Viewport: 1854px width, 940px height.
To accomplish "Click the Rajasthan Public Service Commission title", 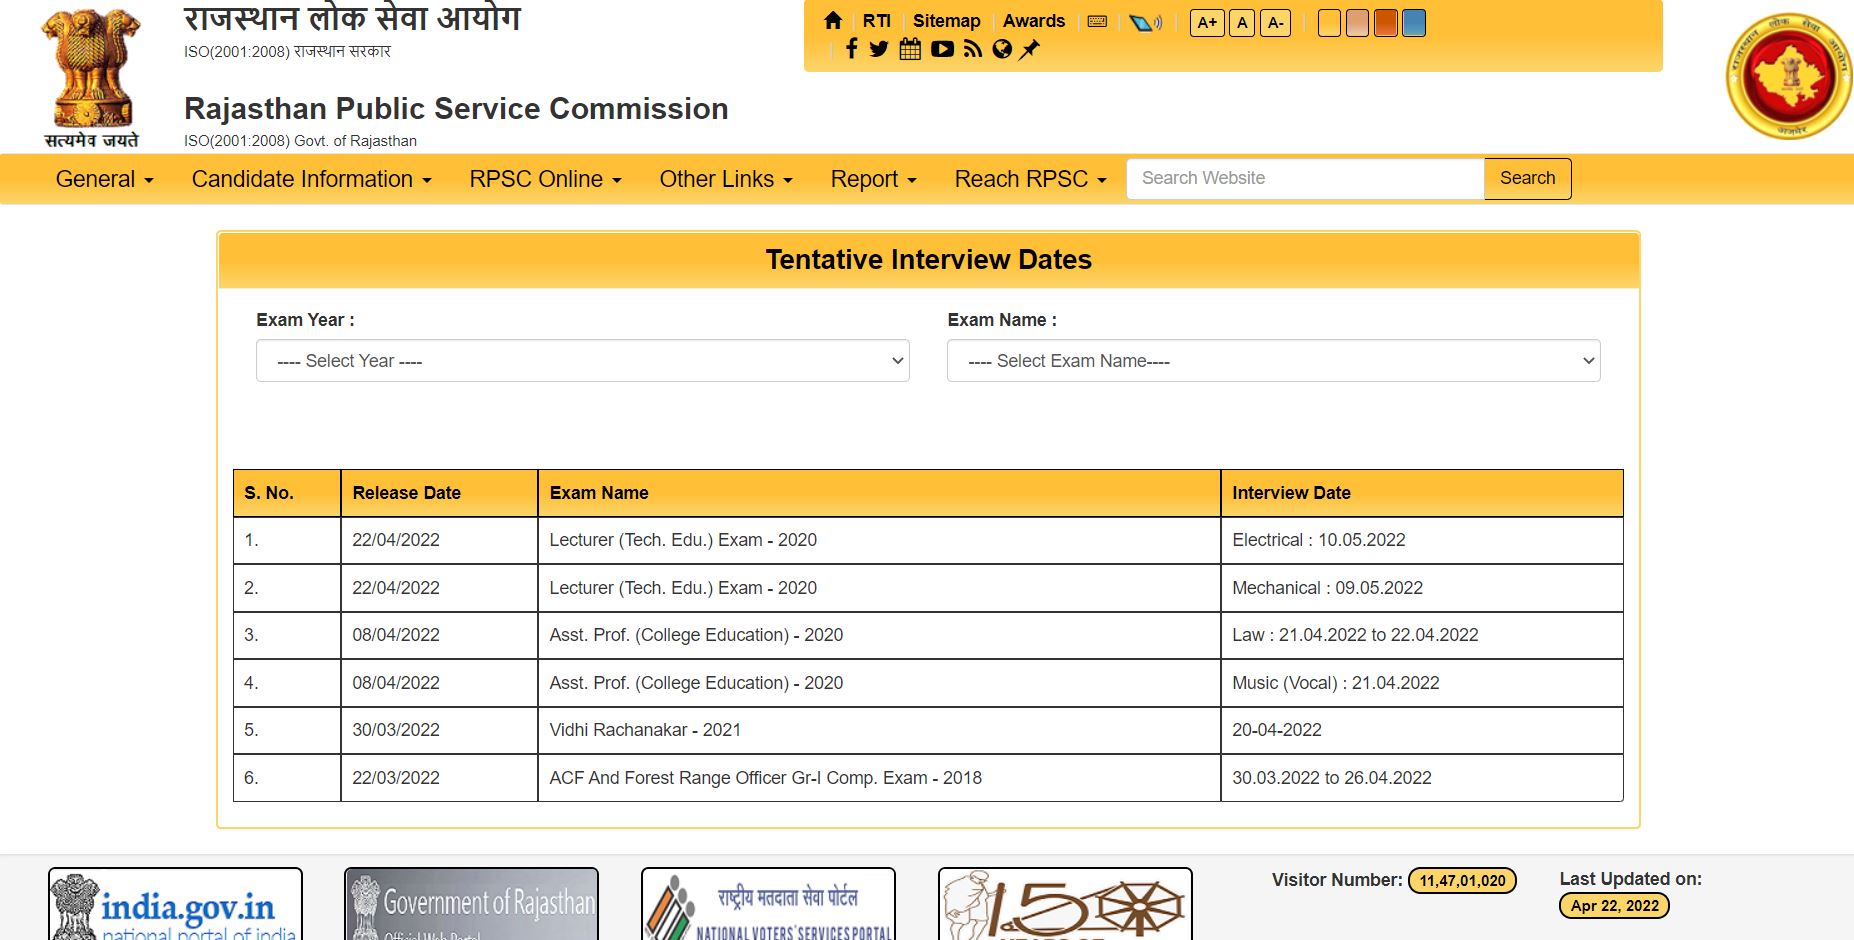I will tap(456, 108).
